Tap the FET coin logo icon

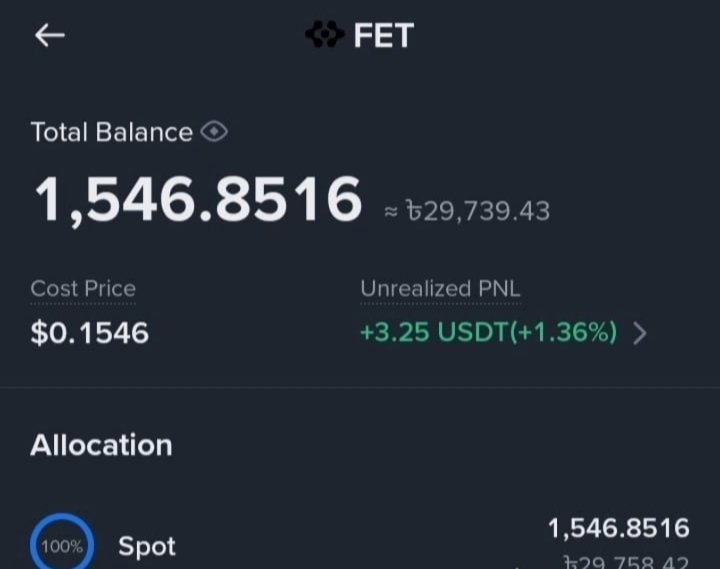(325, 34)
